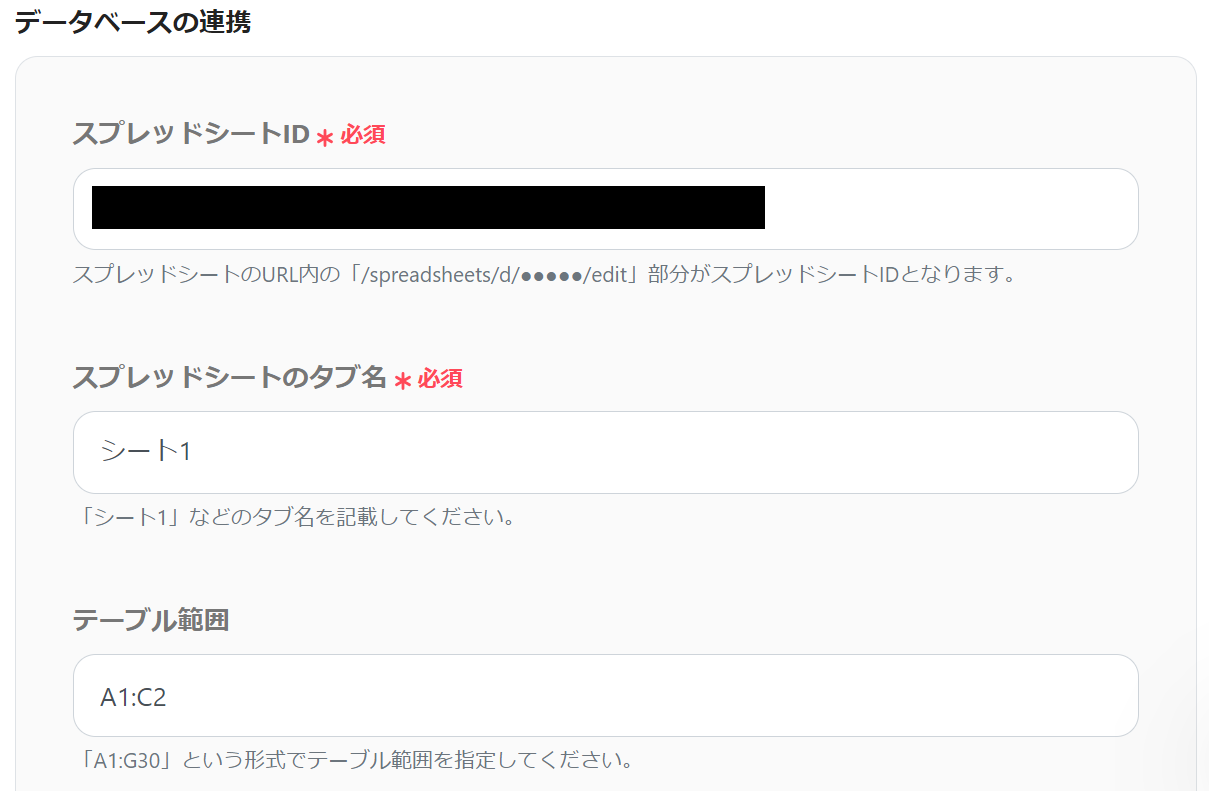
Task: Click the 「A1:G30」という形式 help text
Action: click(x=356, y=760)
